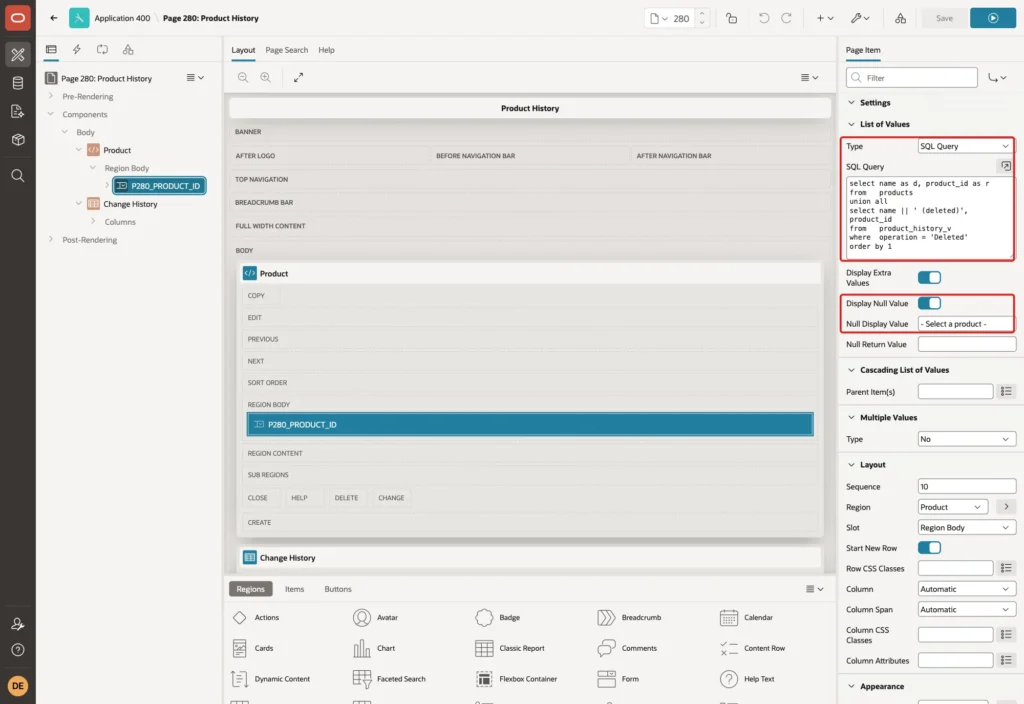Viewport: 1024px width, 704px height.
Task: Open Gallery cube icon in sidebar
Action: point(18,140)
